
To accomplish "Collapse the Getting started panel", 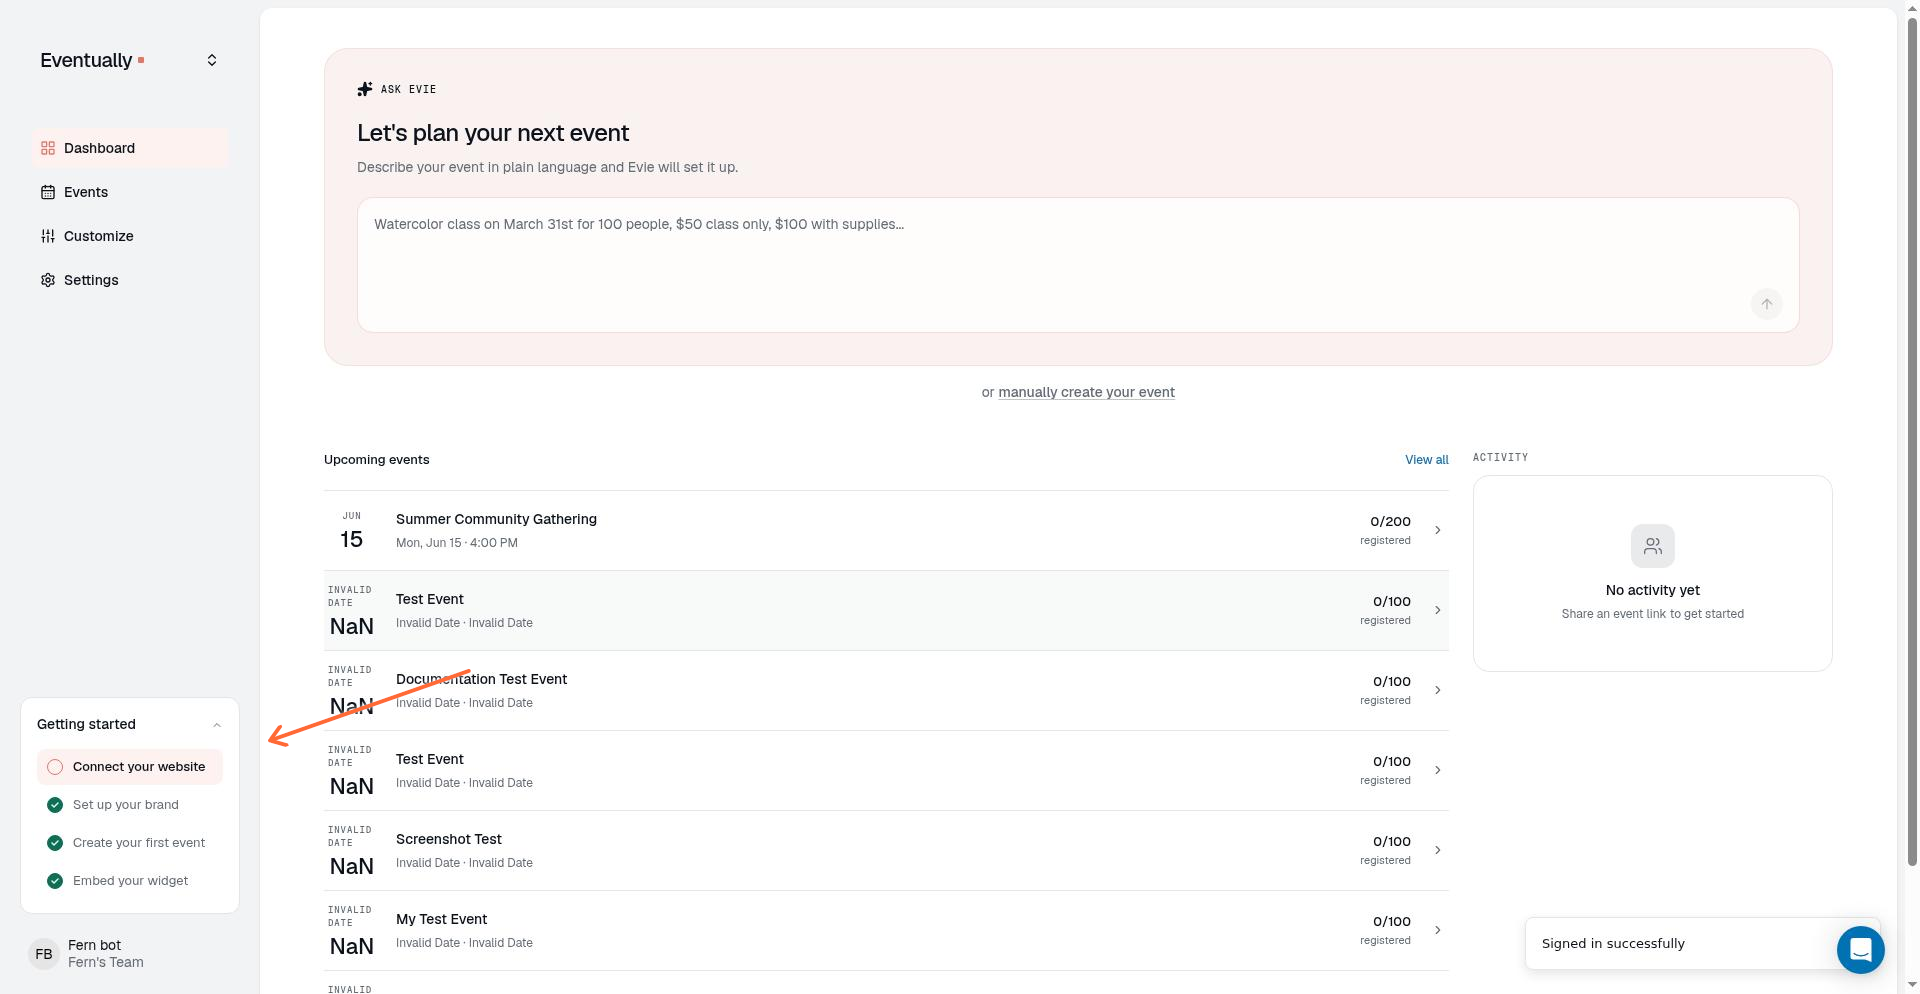I will coord(217,725).
